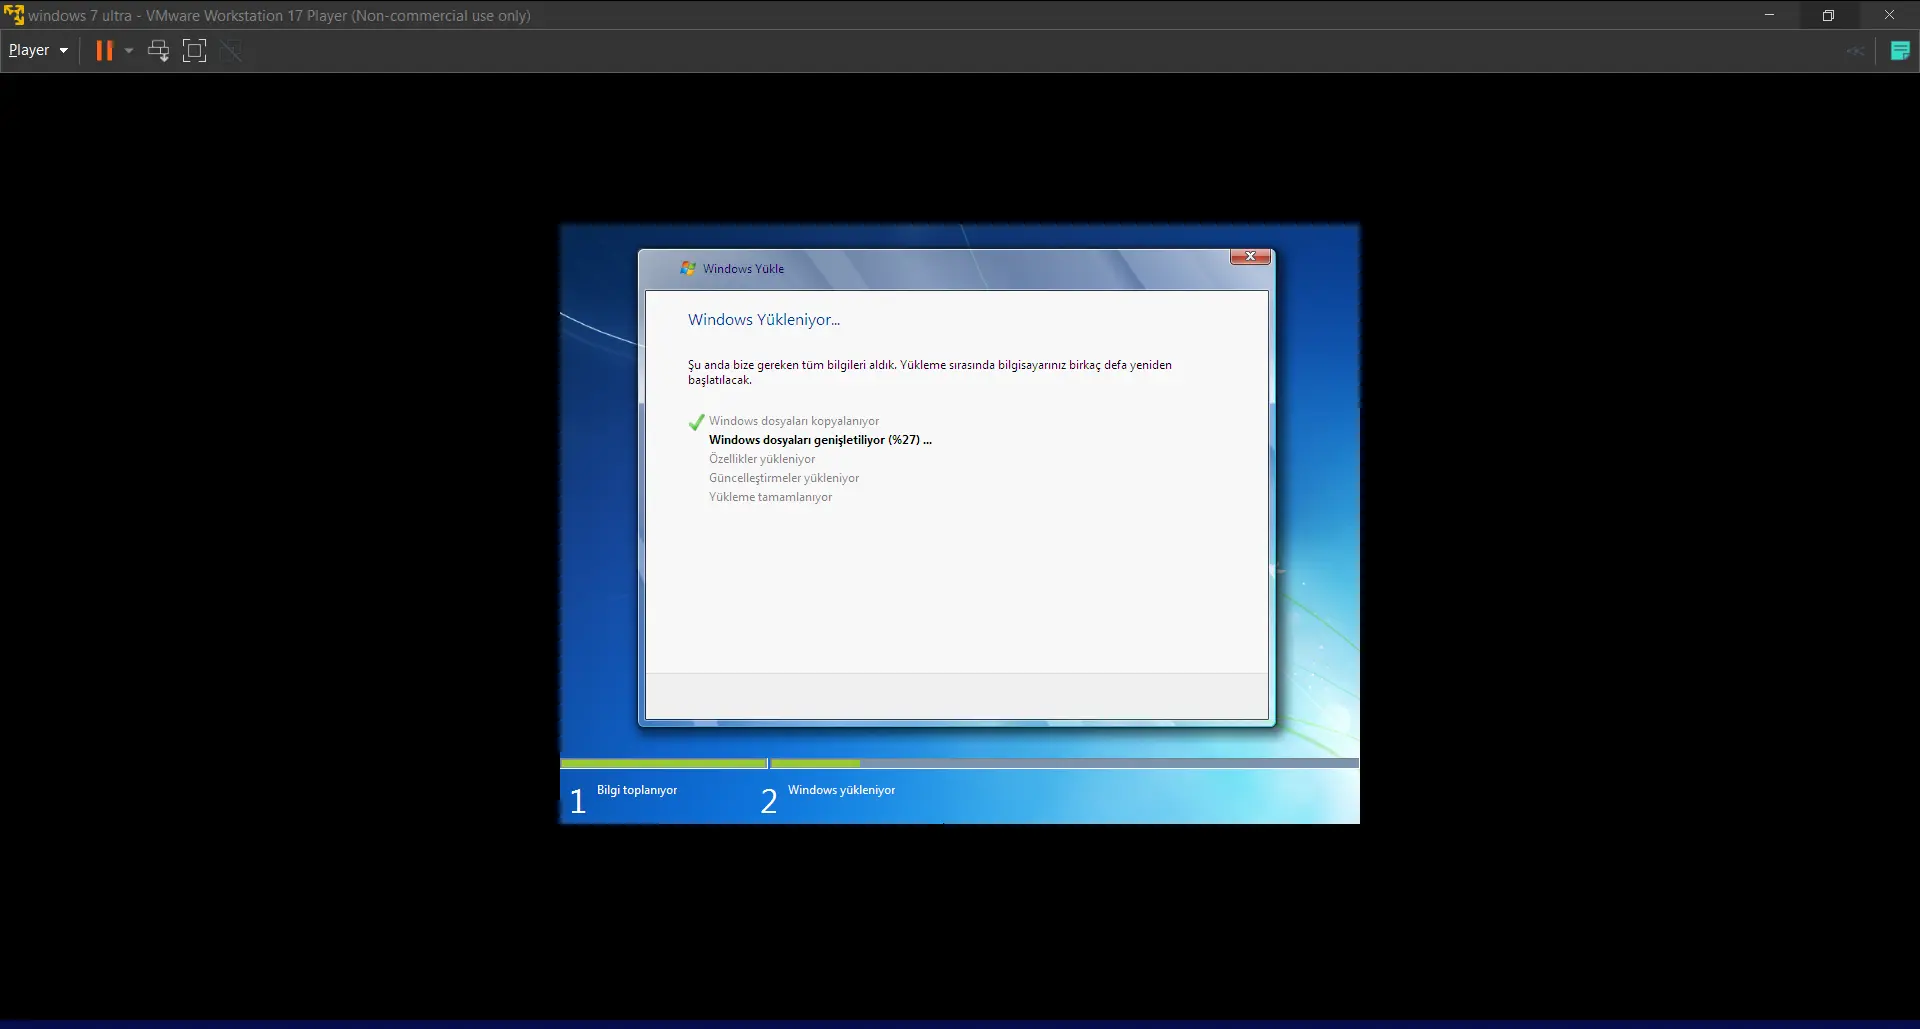Pause the virtual machine with the orange icon

click(104, 50)
